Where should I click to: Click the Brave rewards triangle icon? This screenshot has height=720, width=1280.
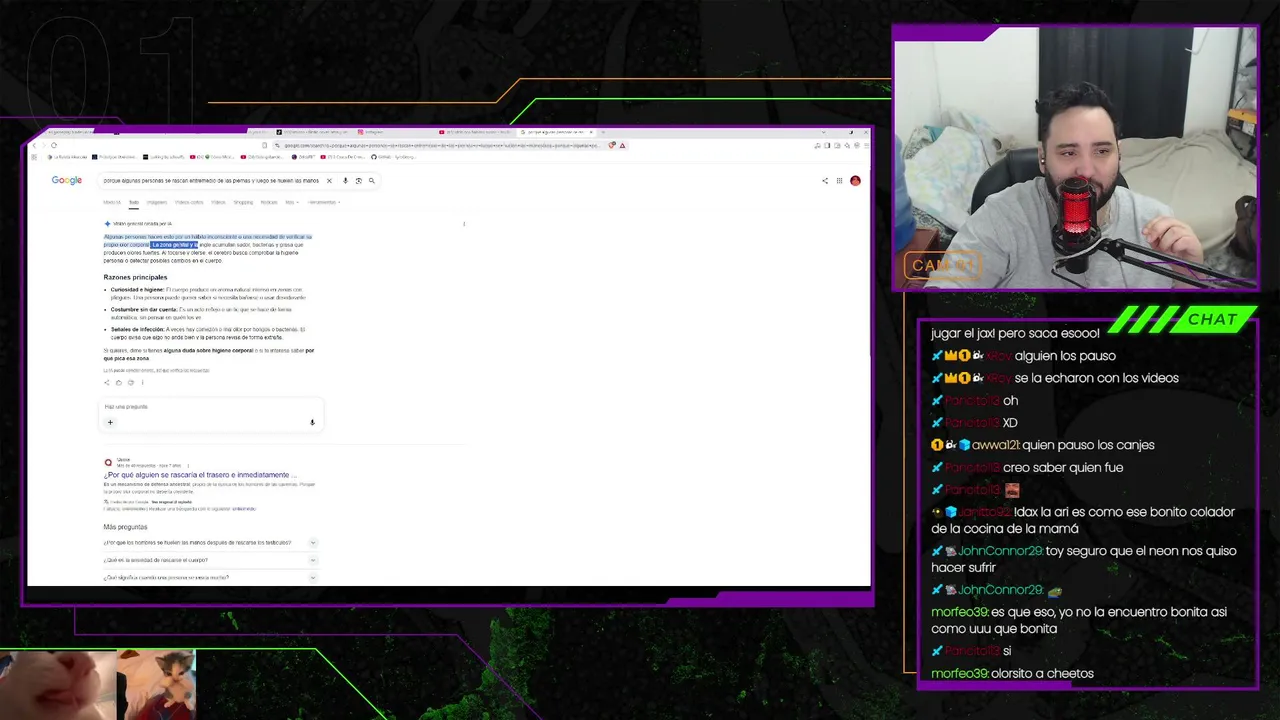pyautogui.click(x=622, y=145)
